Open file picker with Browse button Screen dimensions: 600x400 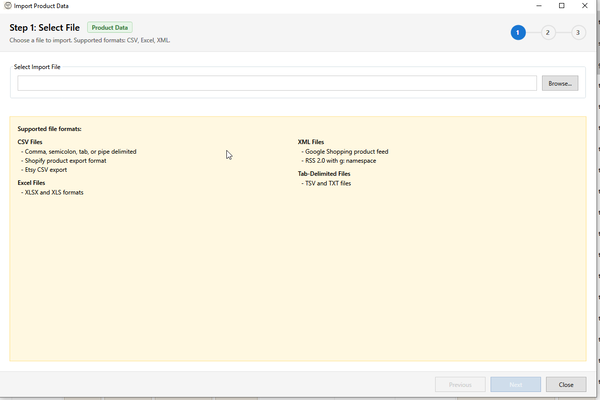click(560, 83)
